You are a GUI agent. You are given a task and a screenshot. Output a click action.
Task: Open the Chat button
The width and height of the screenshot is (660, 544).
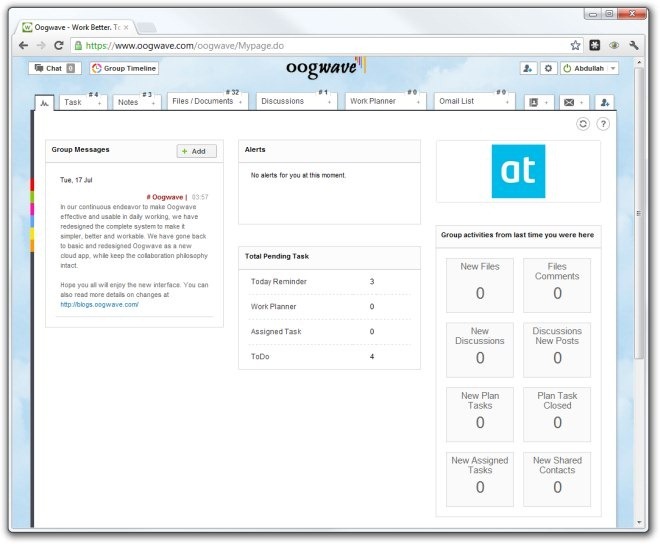[x=55, y=68]
